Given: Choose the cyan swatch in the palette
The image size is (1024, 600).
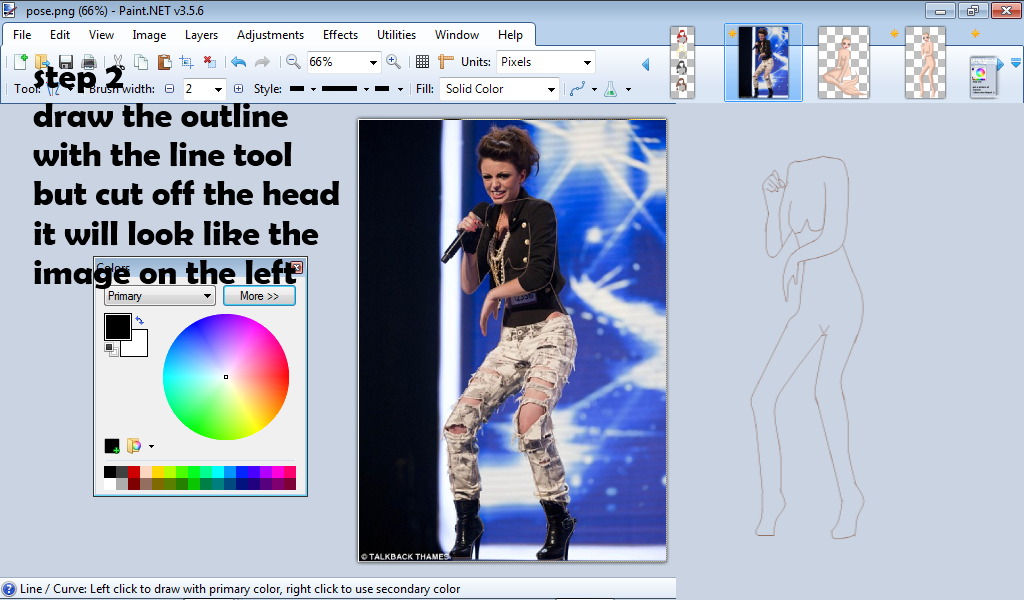Looking at the screenshot, I should click(x=218, y=472).
